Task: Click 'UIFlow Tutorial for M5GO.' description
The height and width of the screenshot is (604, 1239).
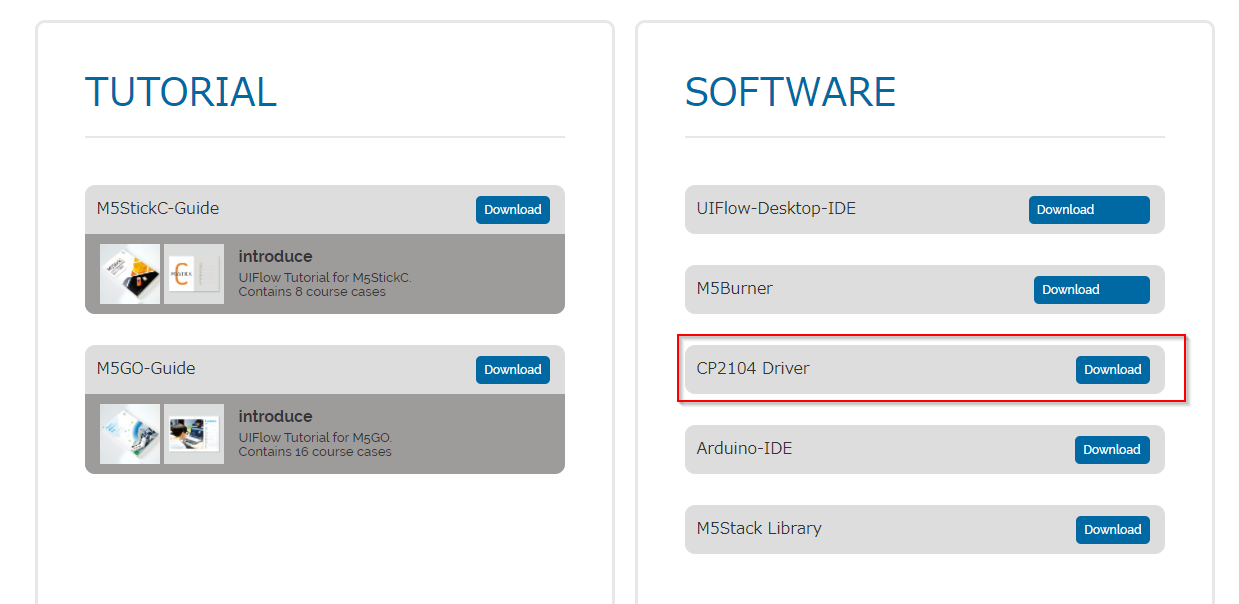Action: tap(315, 438)
